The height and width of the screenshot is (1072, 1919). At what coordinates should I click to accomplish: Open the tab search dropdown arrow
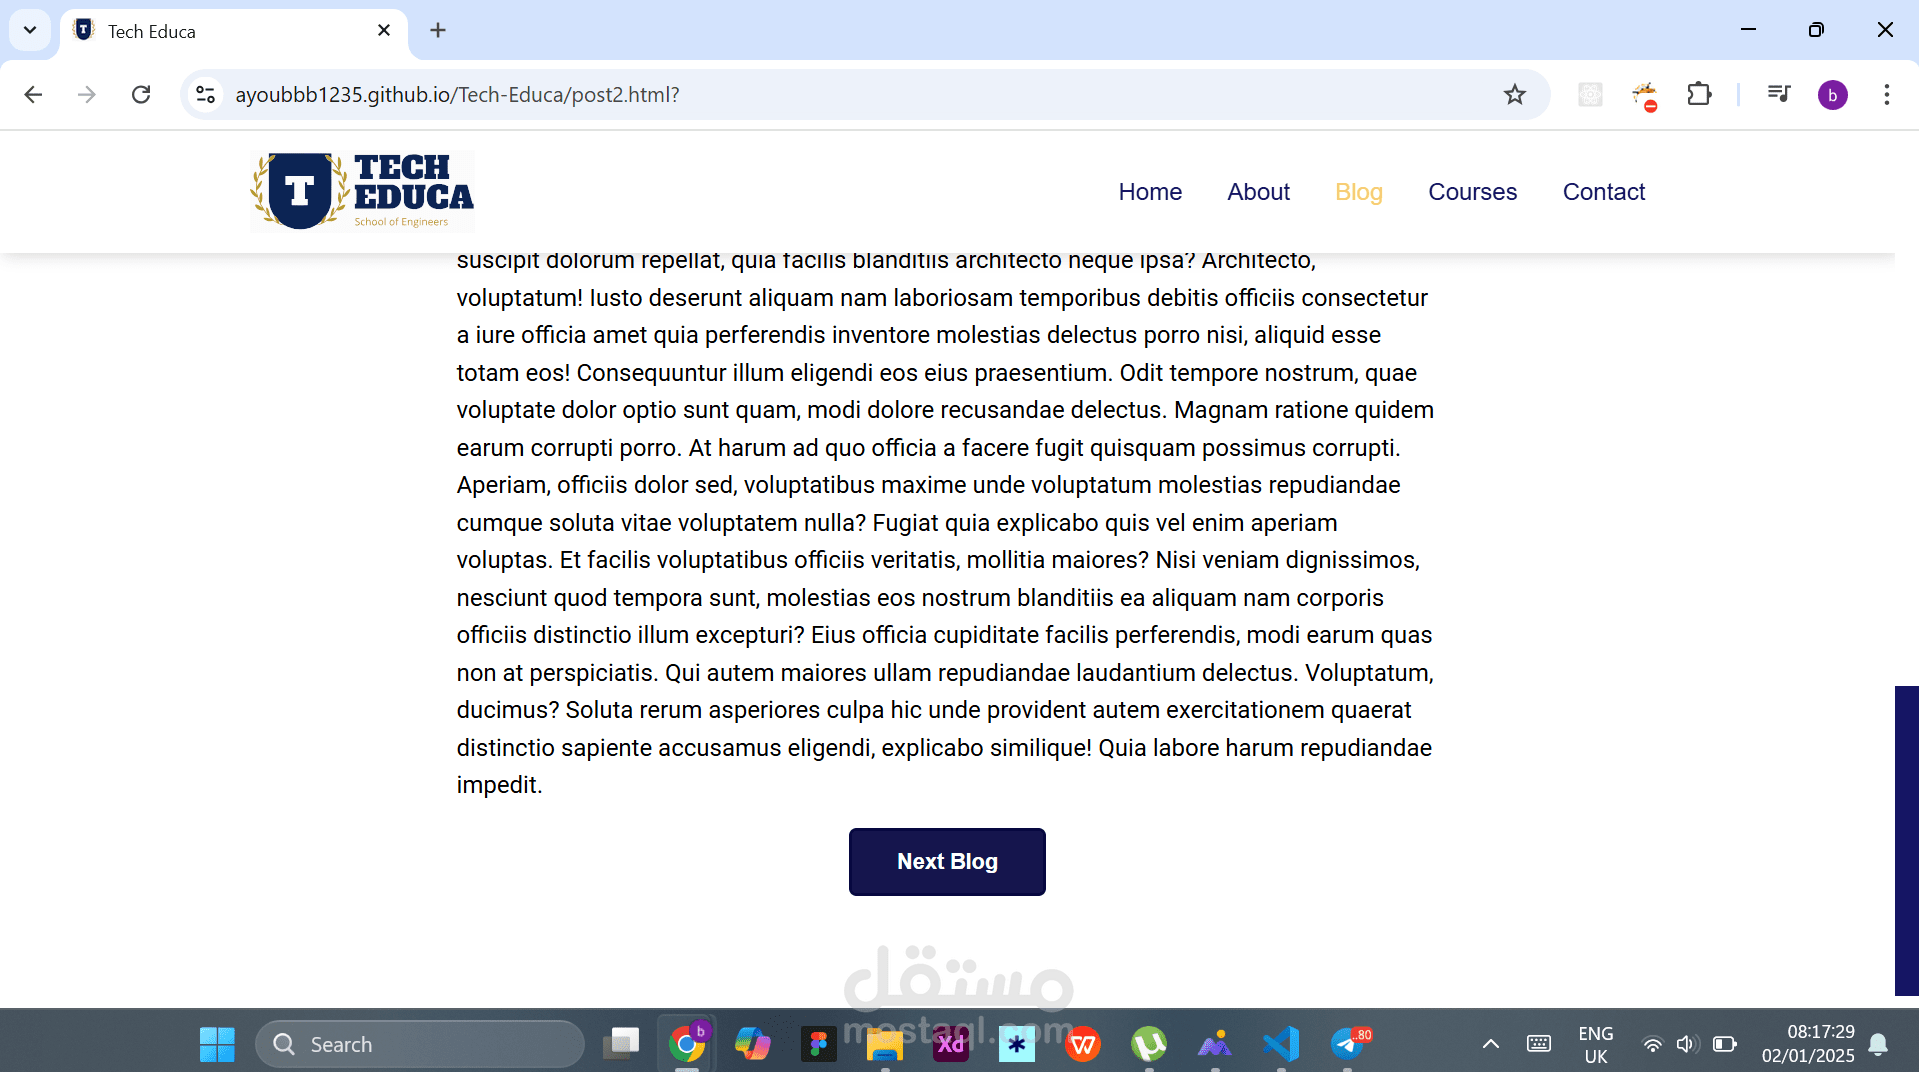click(x=30, y=30)
